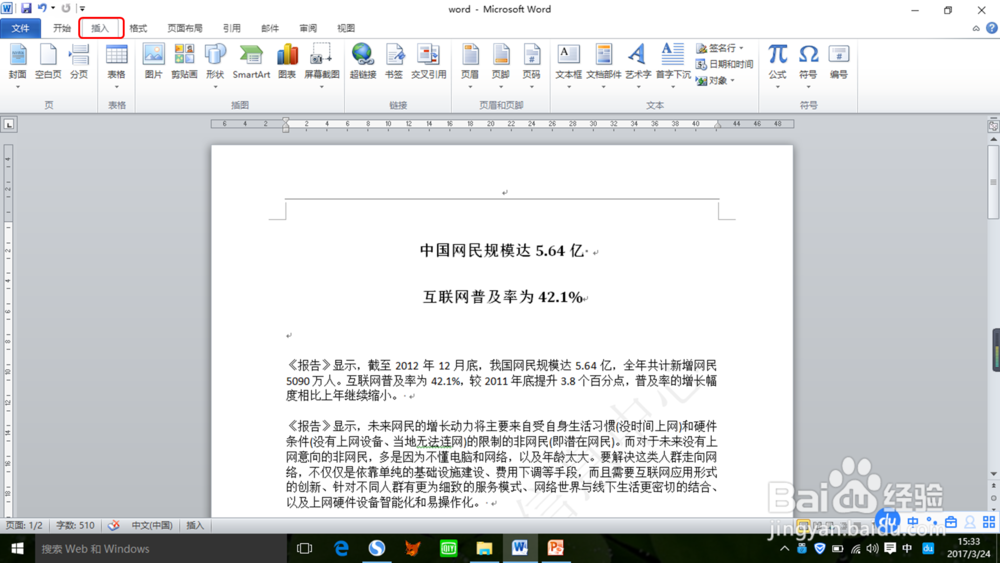Switch to the Home (开始) tab
Viewport: 1000px width, 563px height.
pyautogui.click(x=62, y=28)
